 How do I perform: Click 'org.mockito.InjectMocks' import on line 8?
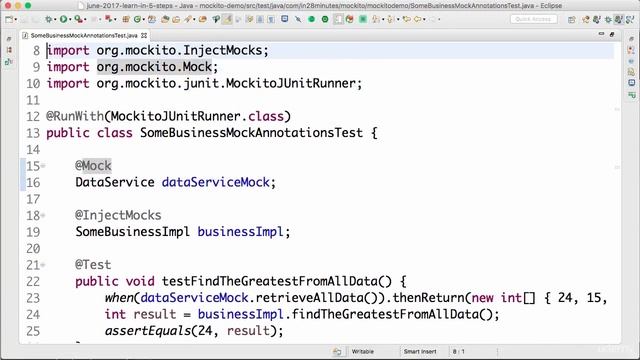(x=179, y=50)
